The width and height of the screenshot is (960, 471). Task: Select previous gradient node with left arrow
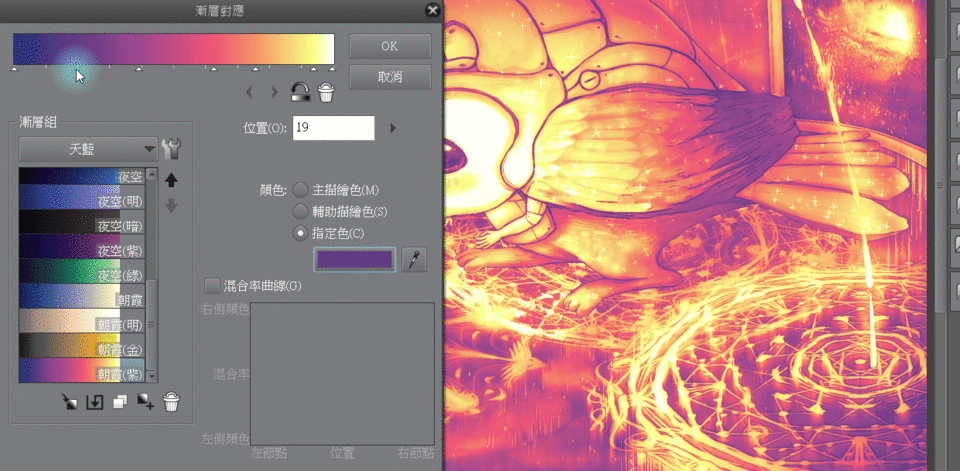coord(249,93)
